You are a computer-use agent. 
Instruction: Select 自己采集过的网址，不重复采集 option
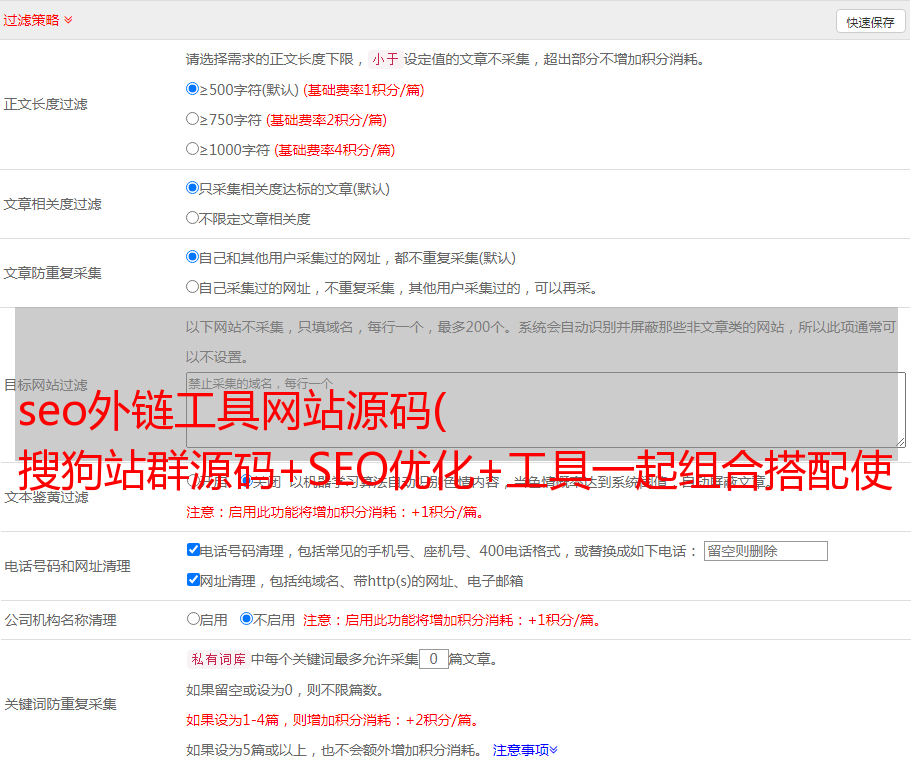click(x=192, y=287)
